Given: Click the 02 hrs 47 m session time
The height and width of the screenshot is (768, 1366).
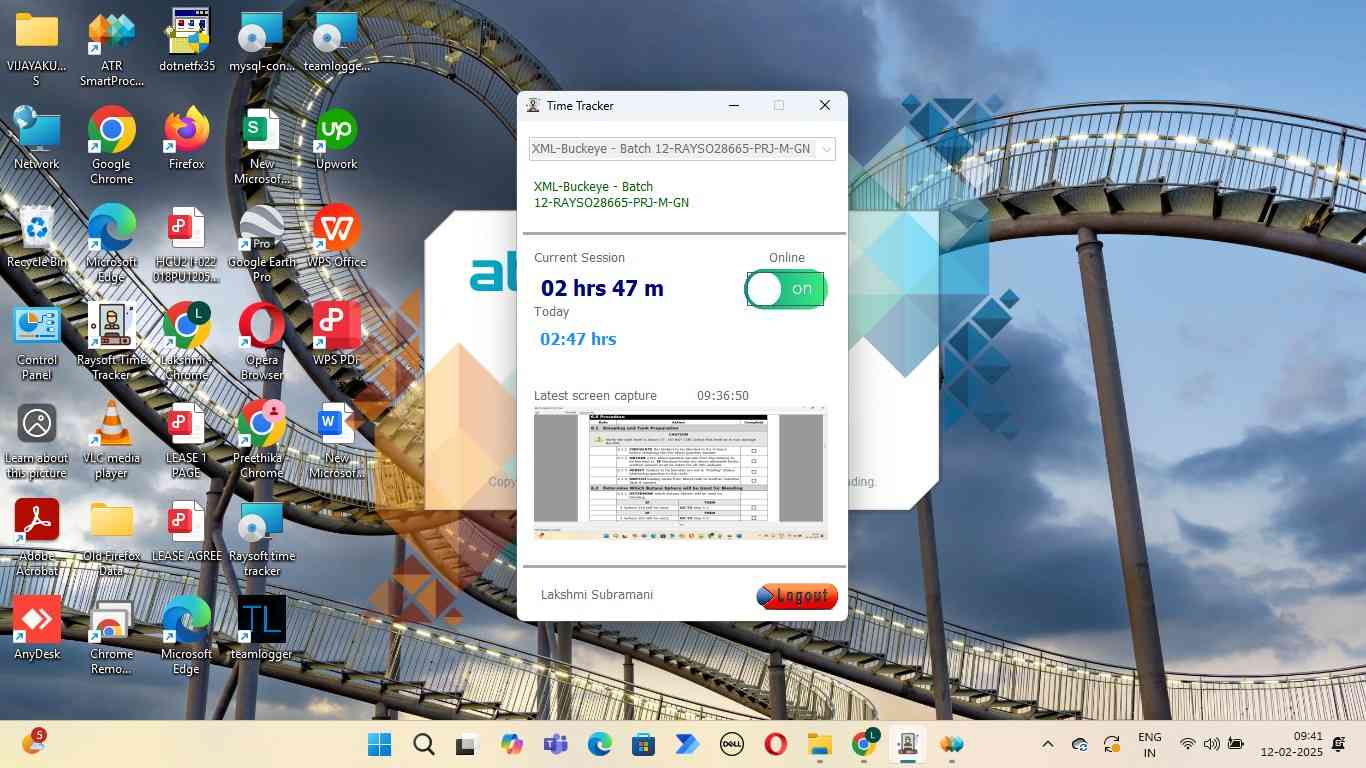Looking at the screenshot, I should [602, 288].
